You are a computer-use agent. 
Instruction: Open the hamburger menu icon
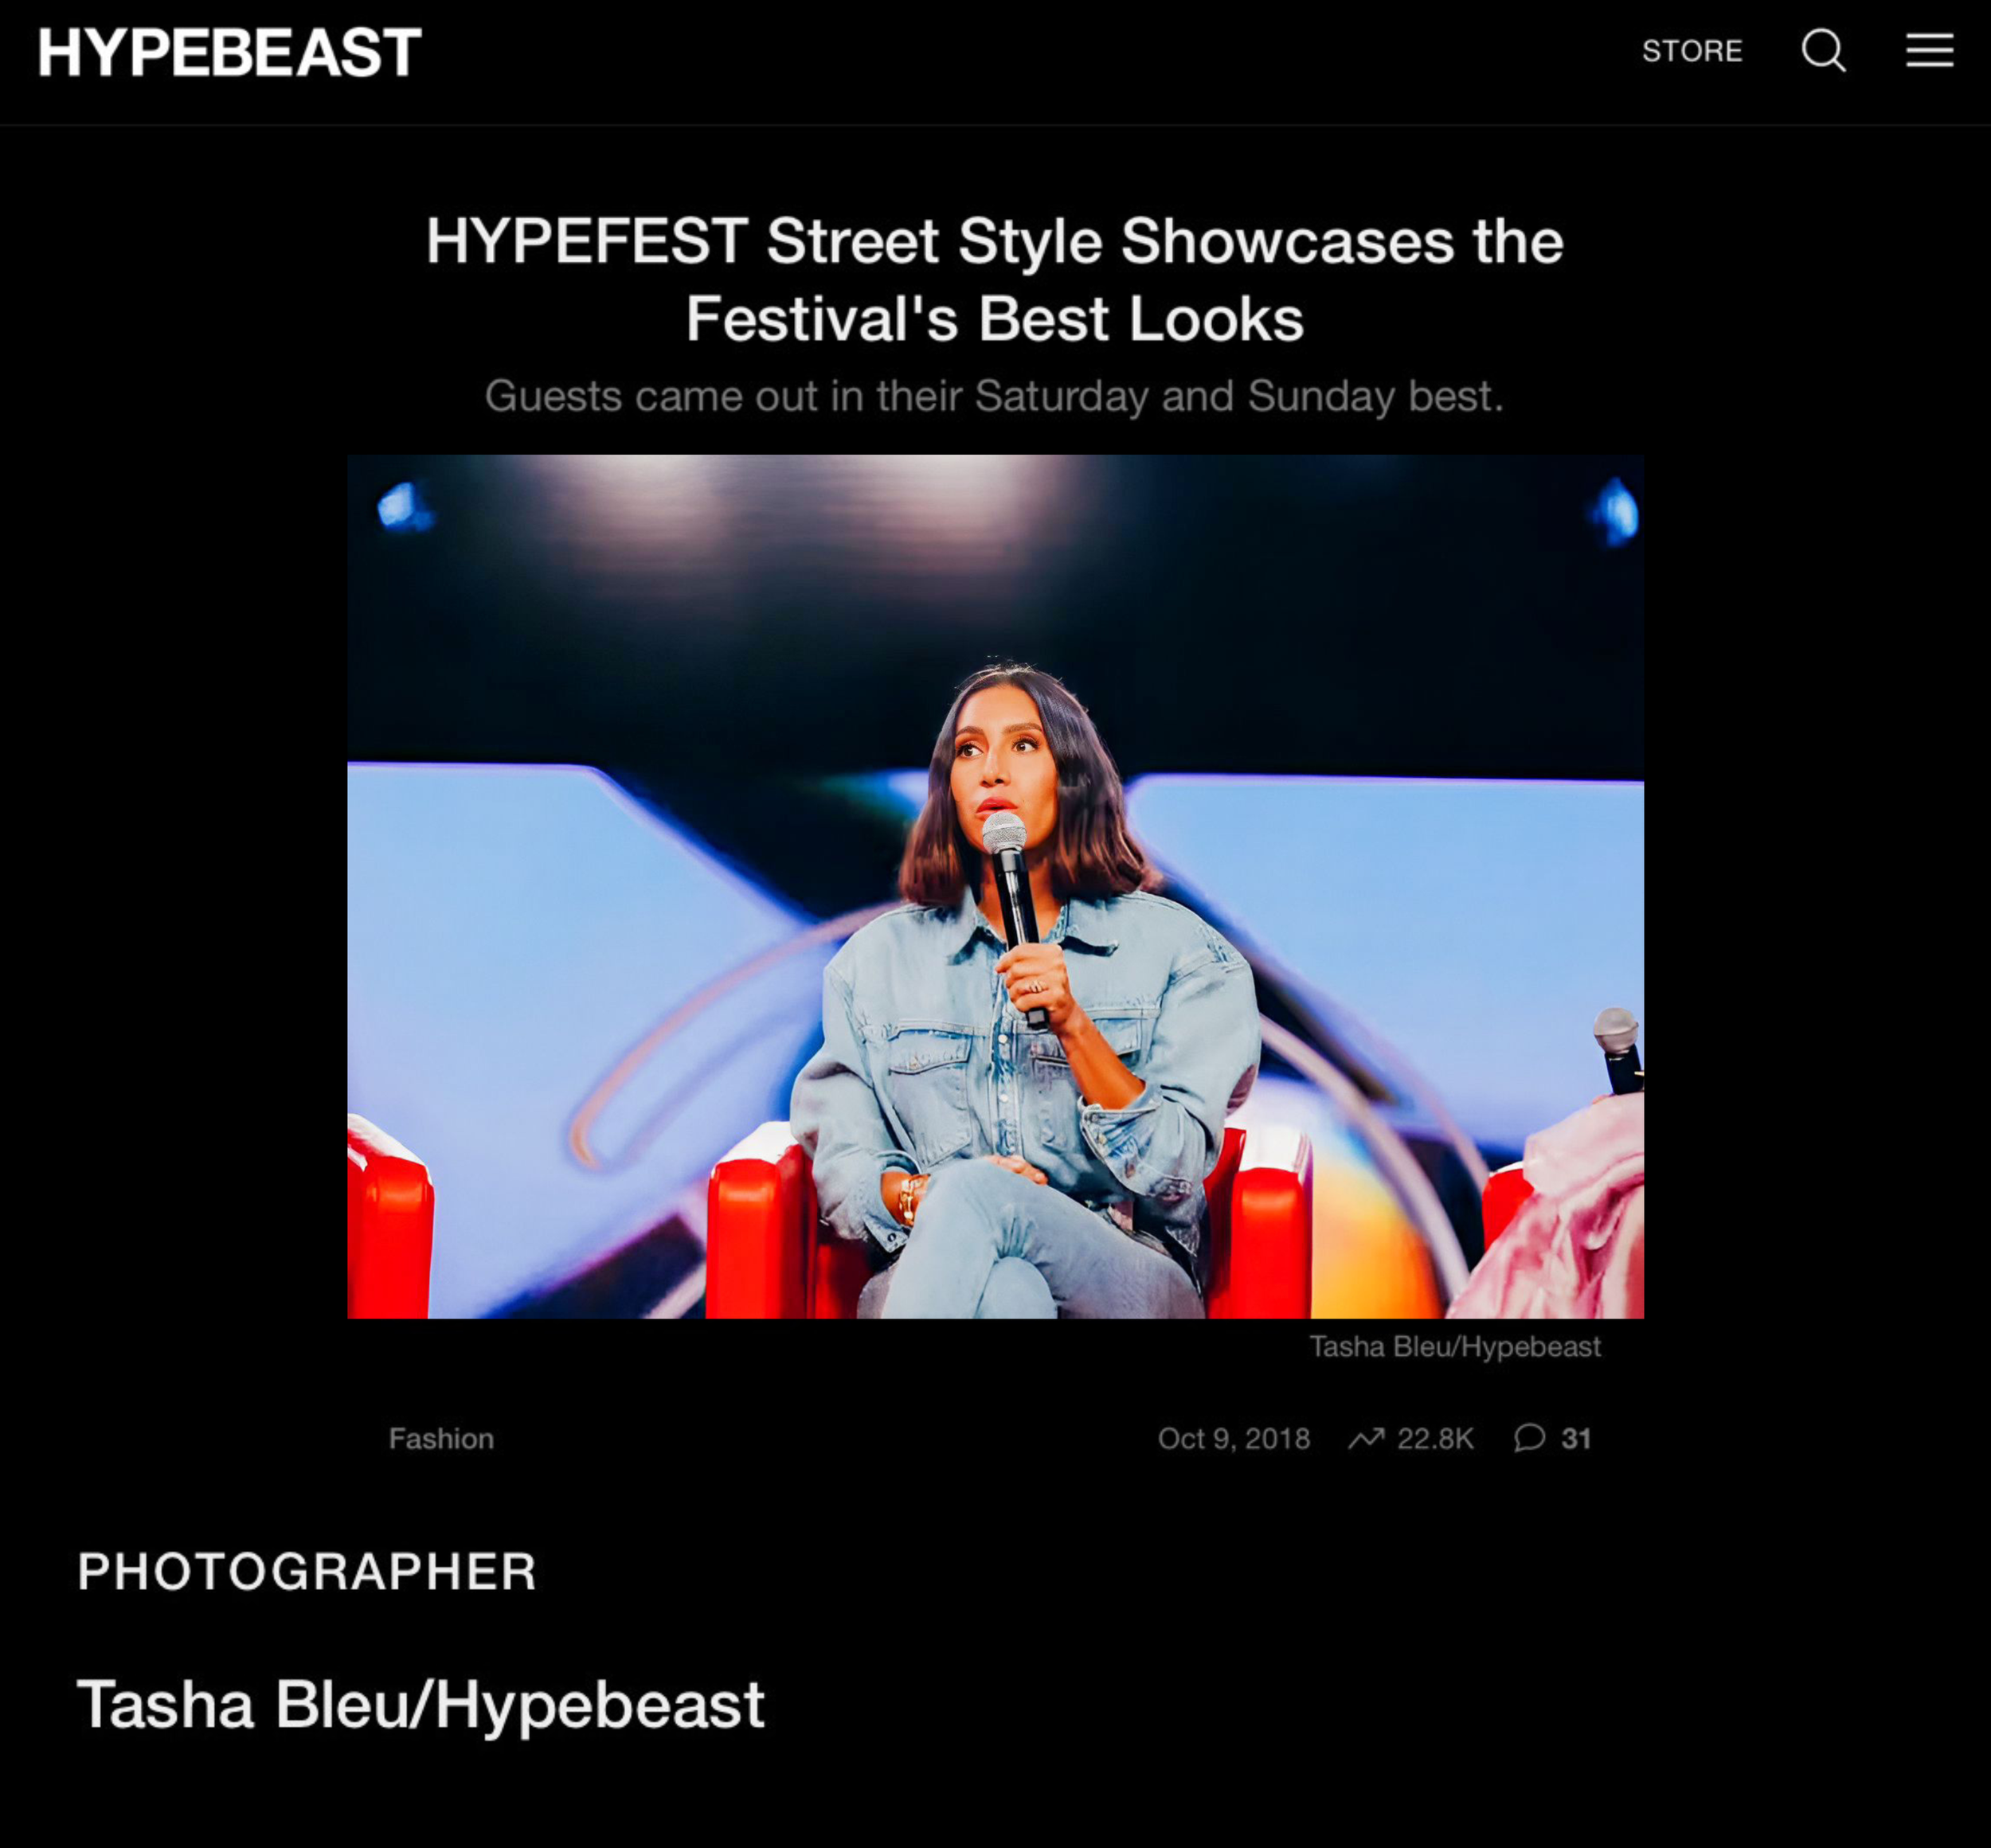1929,50
